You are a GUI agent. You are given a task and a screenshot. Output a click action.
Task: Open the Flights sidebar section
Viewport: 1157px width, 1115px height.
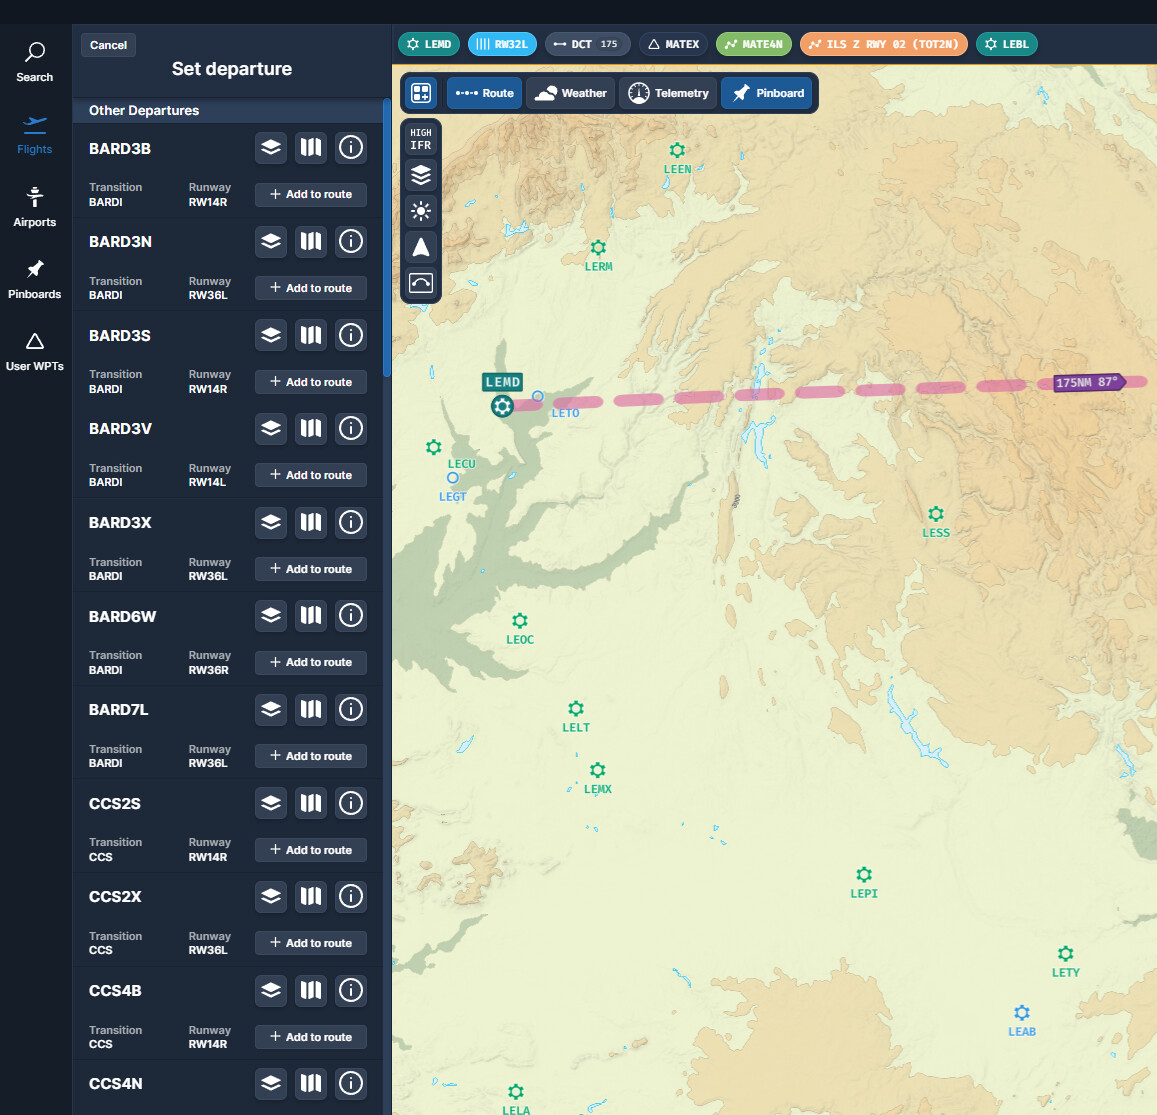(35, 135)
